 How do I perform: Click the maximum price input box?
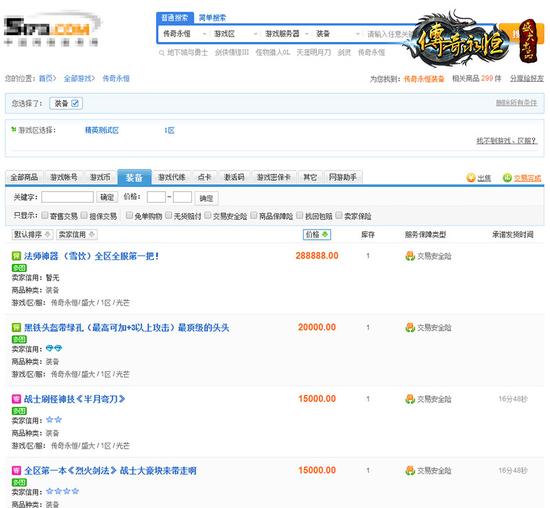tap(182, 197)
